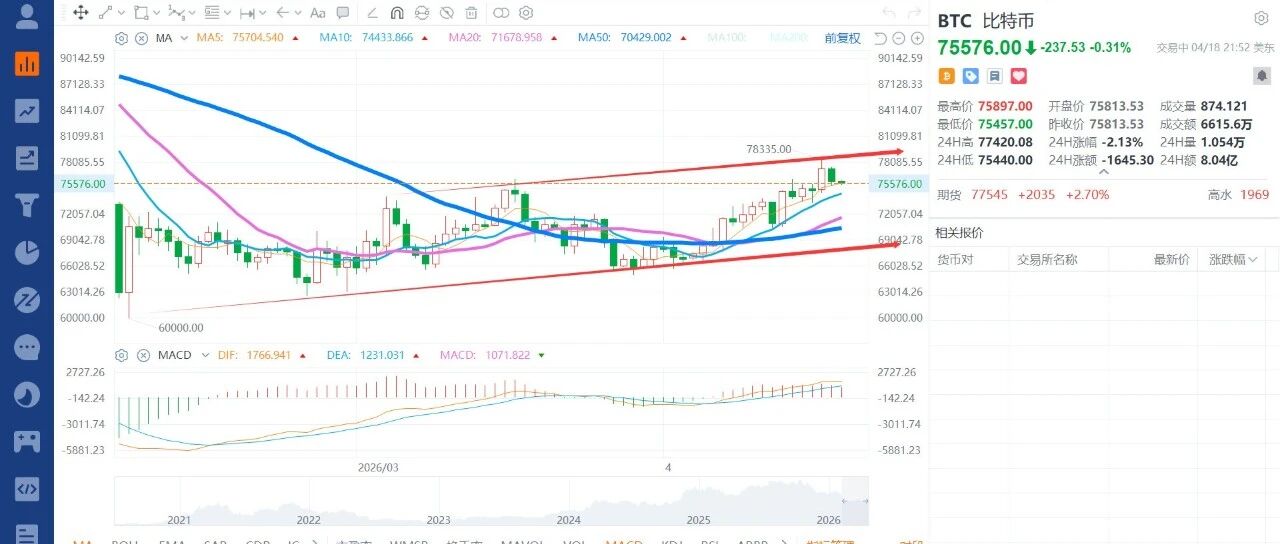The height and width of the screenshot is (544, 1280).
Task: Open the MA indicator type dropdown
Action: click(x=184, y=38)
